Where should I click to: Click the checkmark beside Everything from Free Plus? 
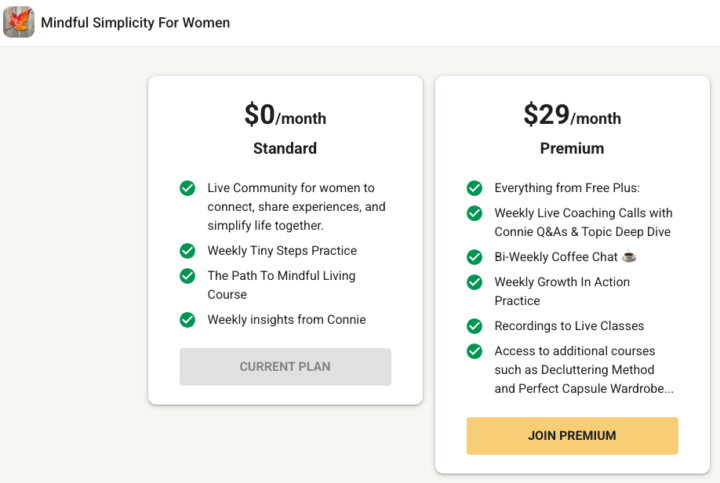pos(474,188)
